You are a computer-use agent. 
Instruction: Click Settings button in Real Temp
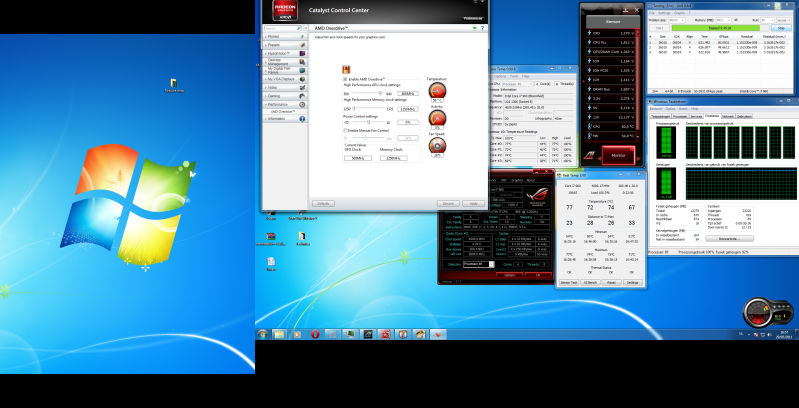(633, 282)
